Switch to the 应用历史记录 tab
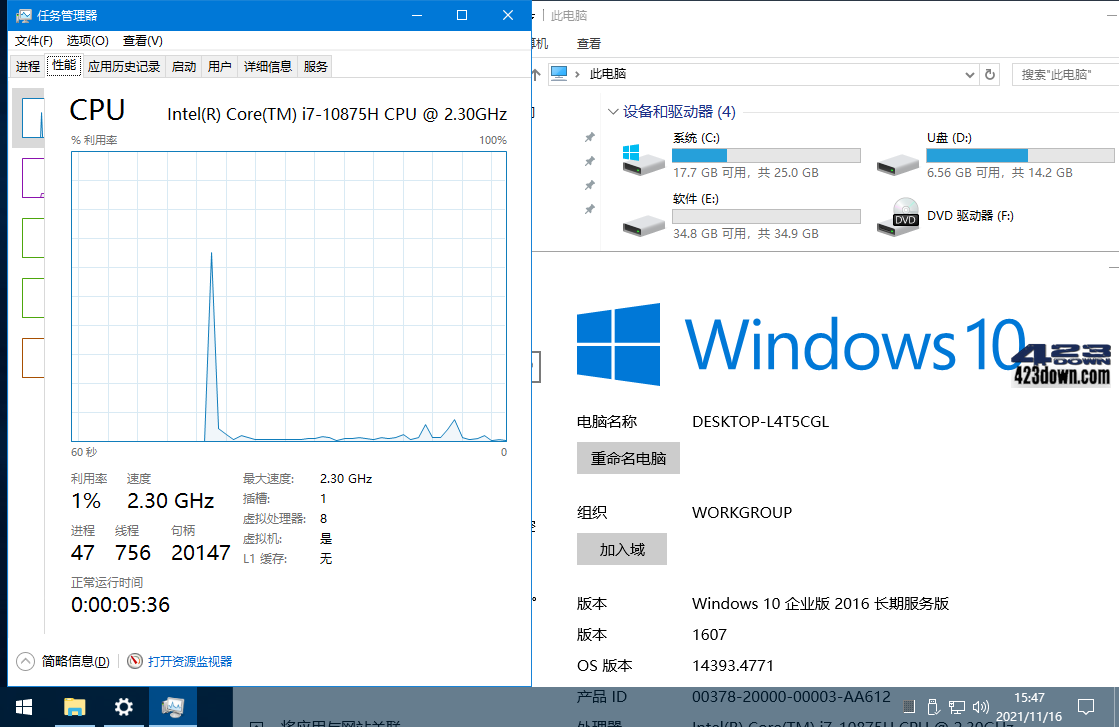 pos(124,66)
